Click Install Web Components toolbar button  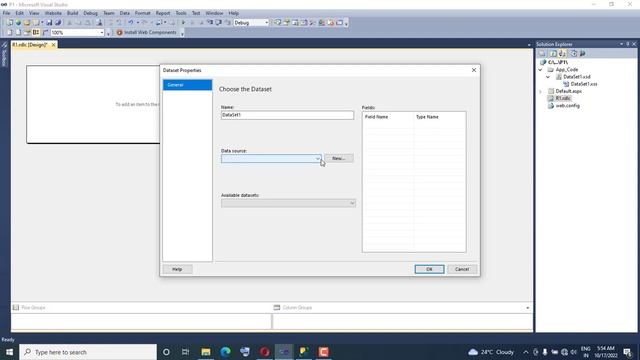(x=147, y=33)
